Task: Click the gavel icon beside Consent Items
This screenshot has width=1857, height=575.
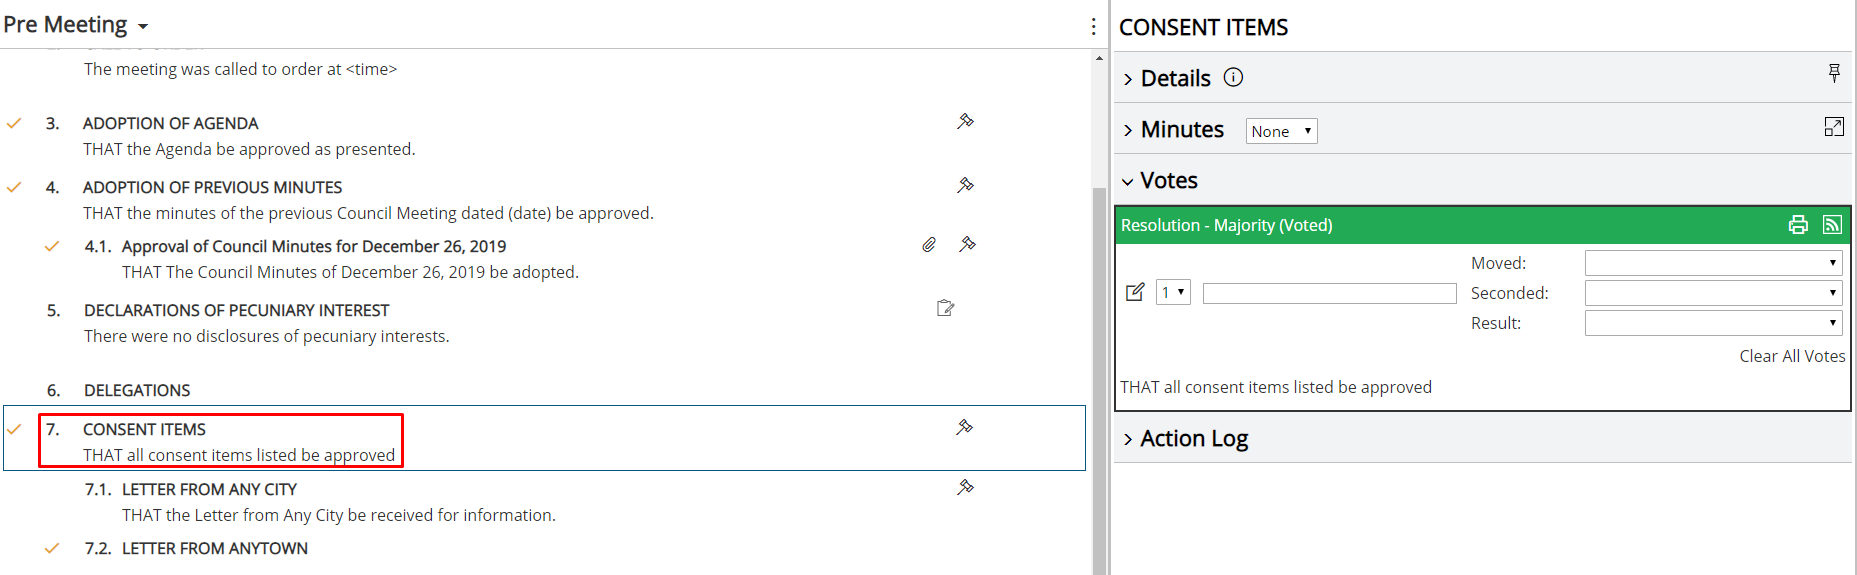Action: click(x=964, y=428)
